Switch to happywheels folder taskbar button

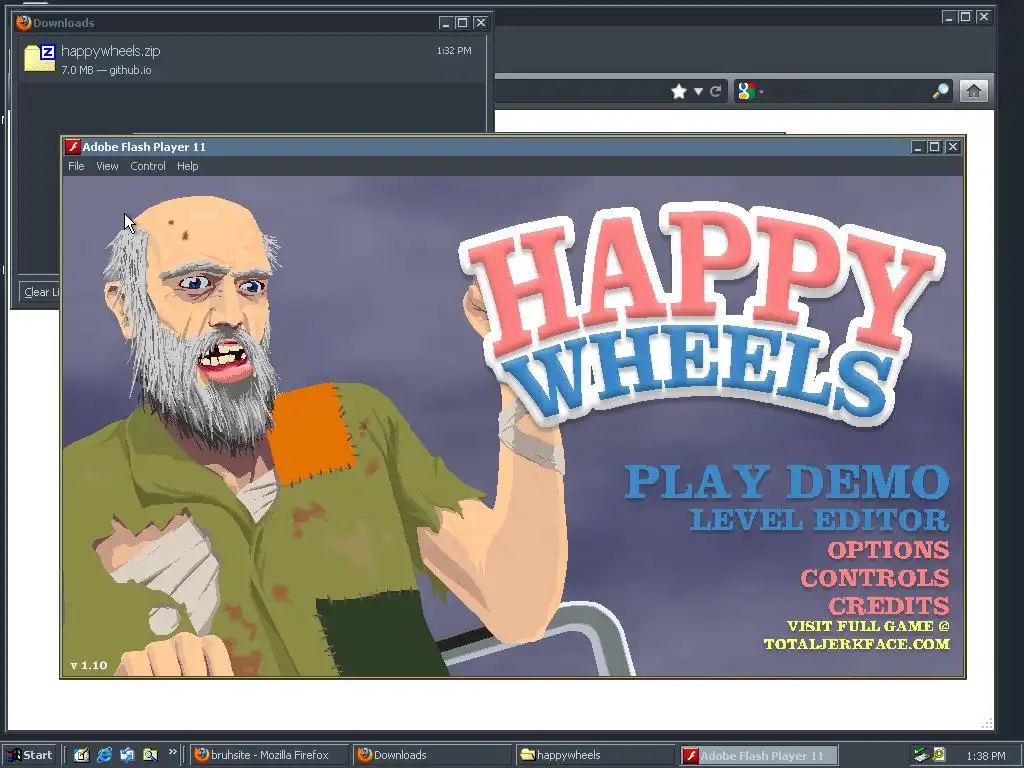tap(596, 755)
